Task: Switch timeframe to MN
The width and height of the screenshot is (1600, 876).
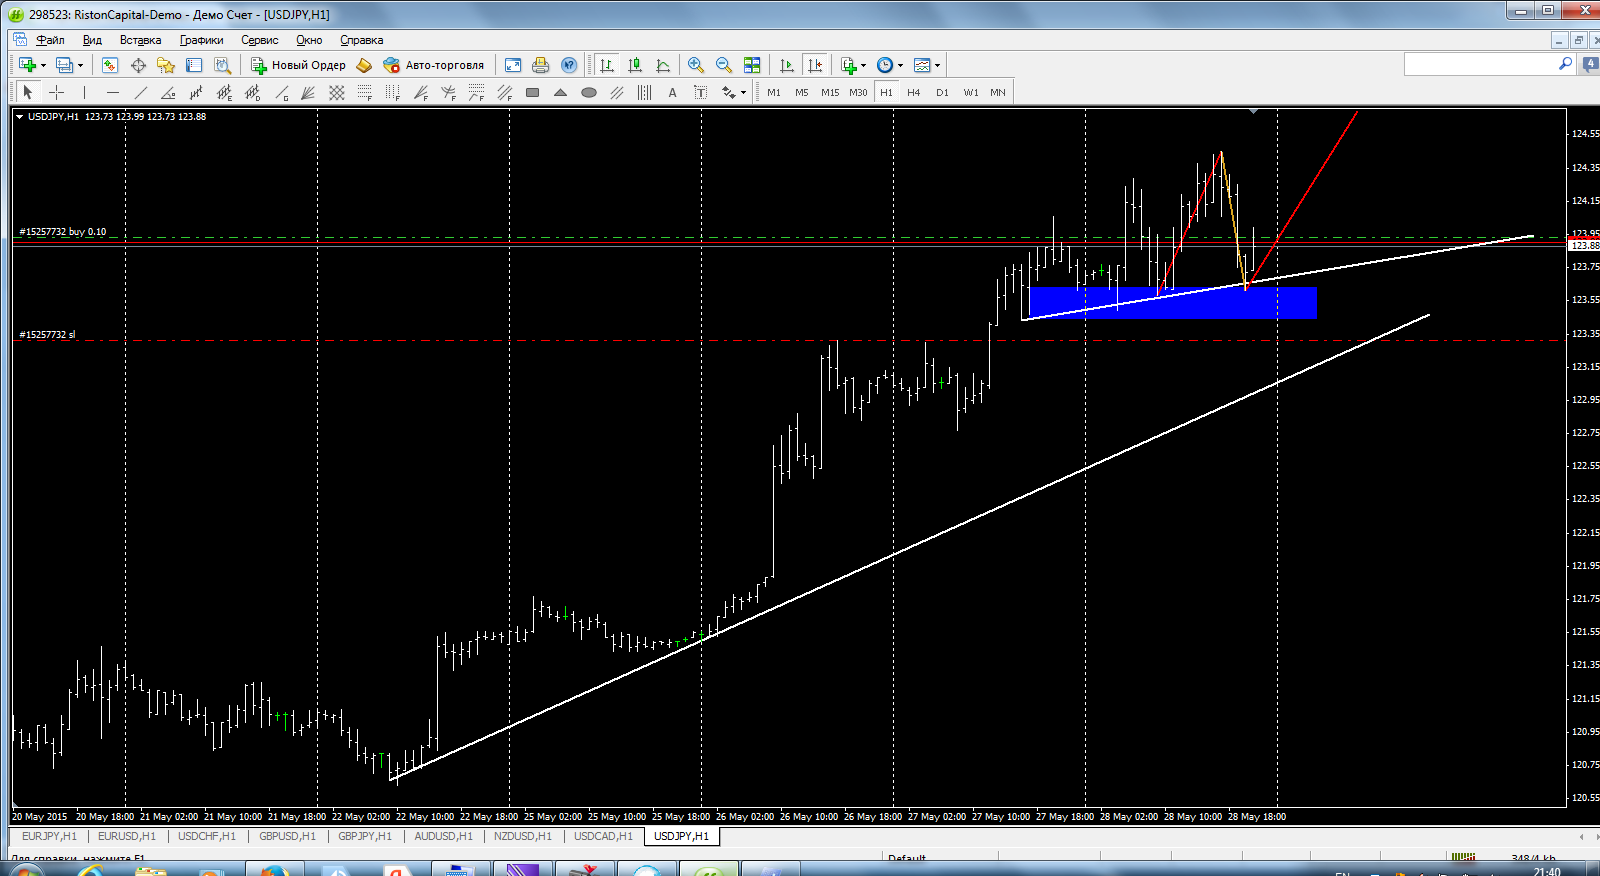Action: (998, 92)
